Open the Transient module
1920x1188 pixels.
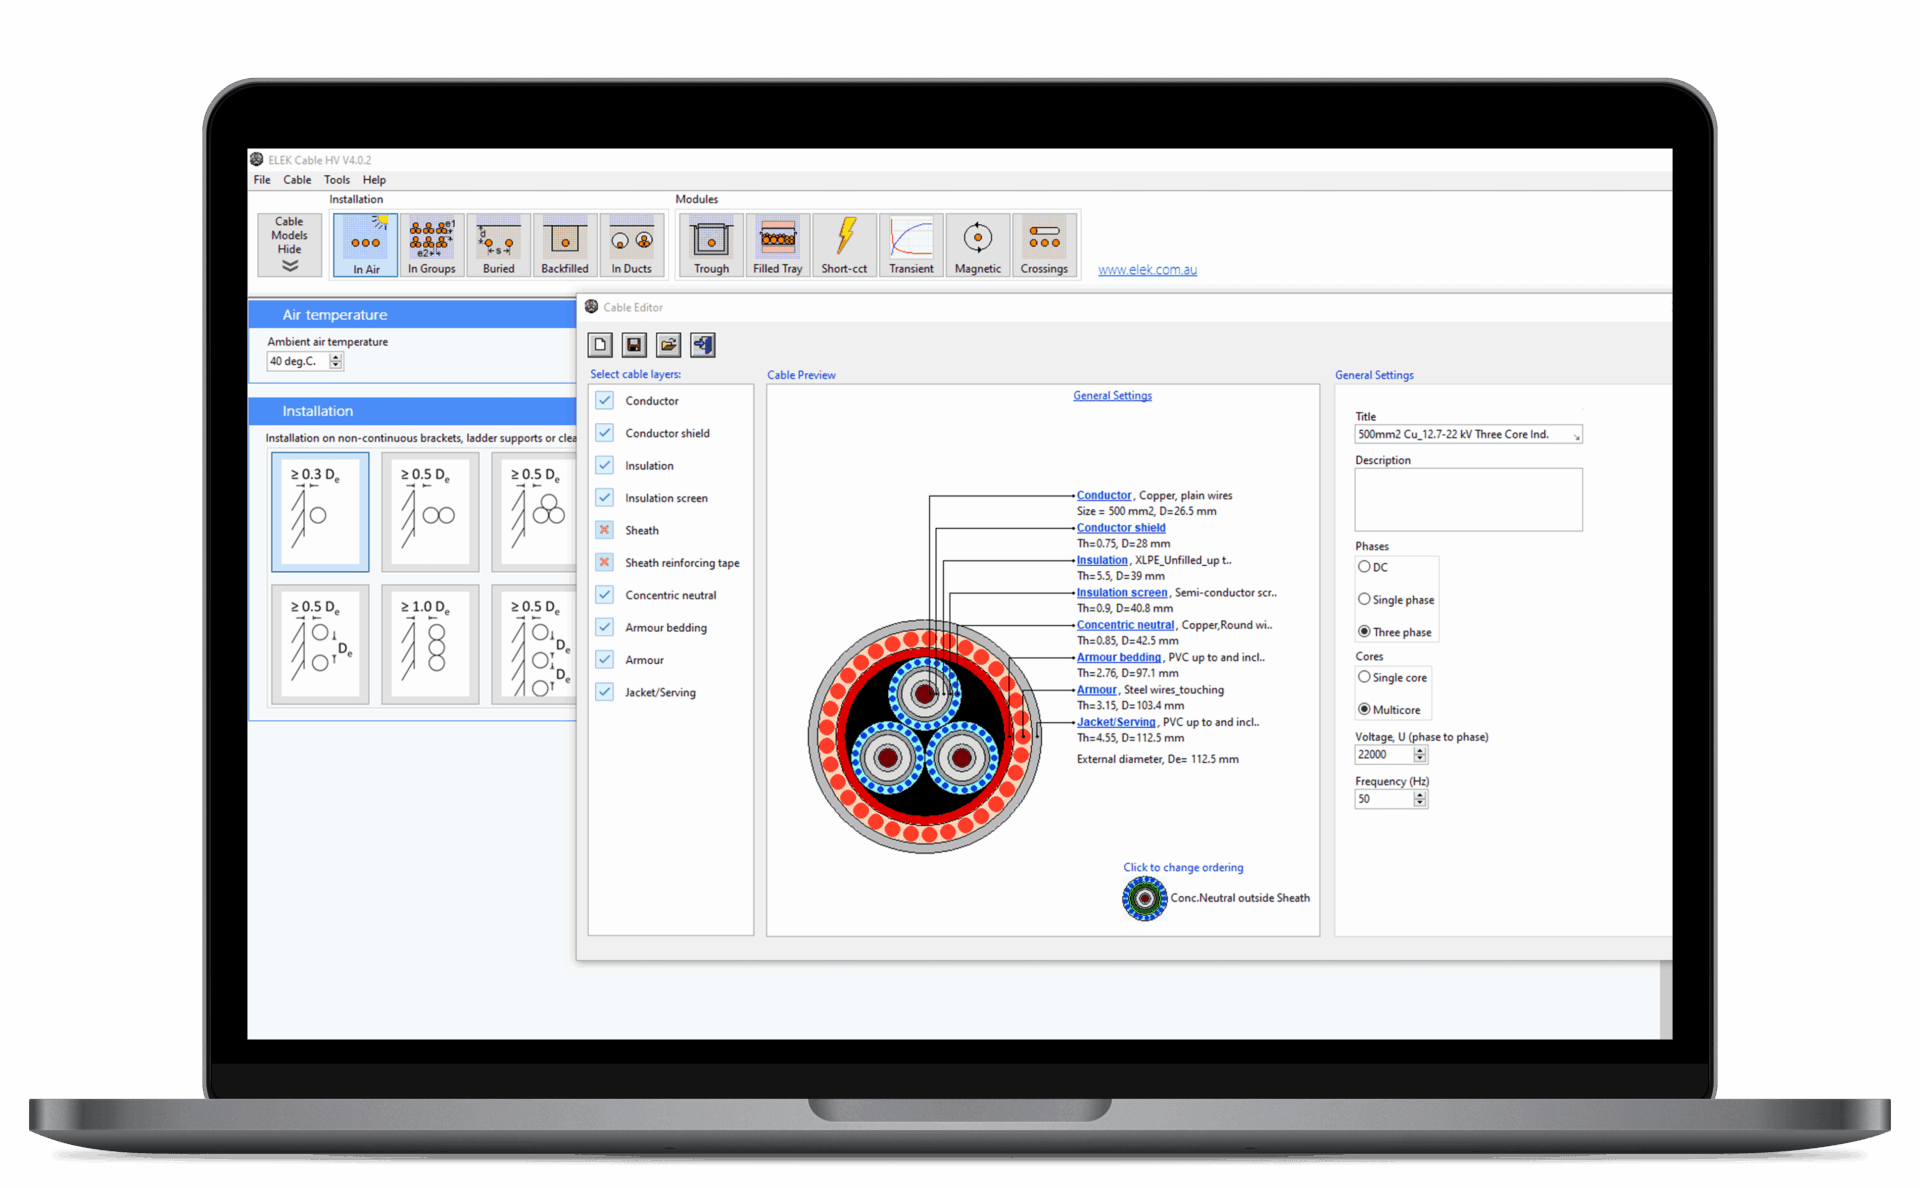(911, 244)
